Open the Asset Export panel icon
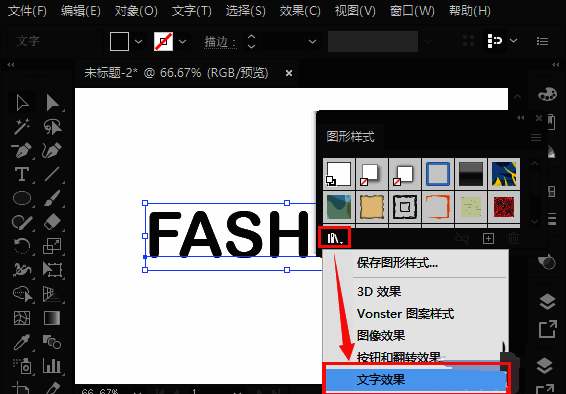Screen dimensions: 566x394 point(547,329)
